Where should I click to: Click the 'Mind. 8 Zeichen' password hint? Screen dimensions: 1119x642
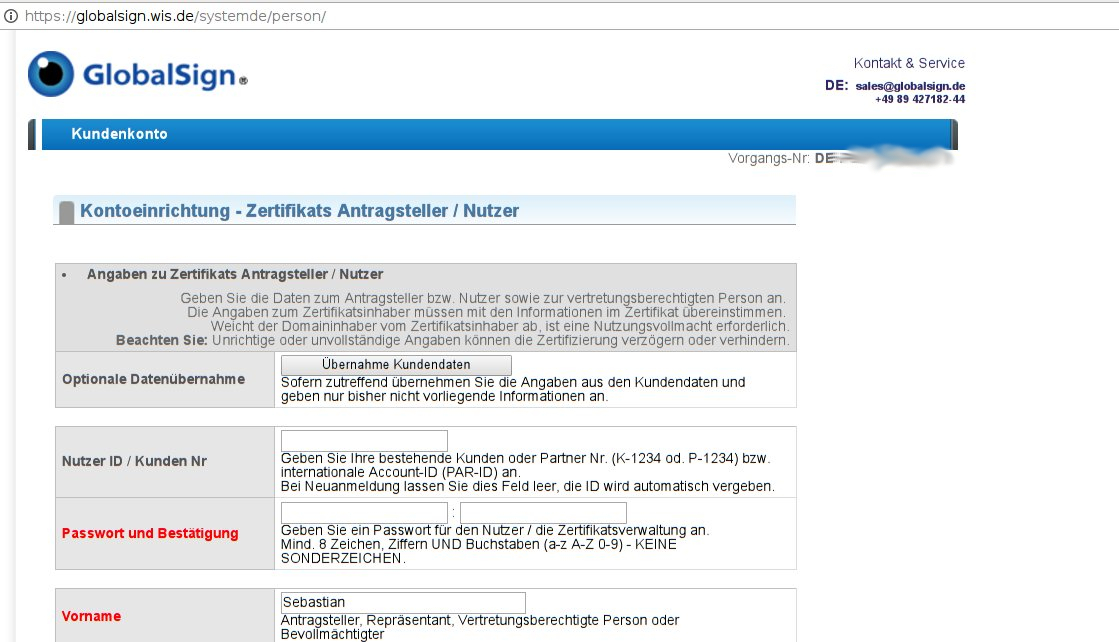[478, 551]
